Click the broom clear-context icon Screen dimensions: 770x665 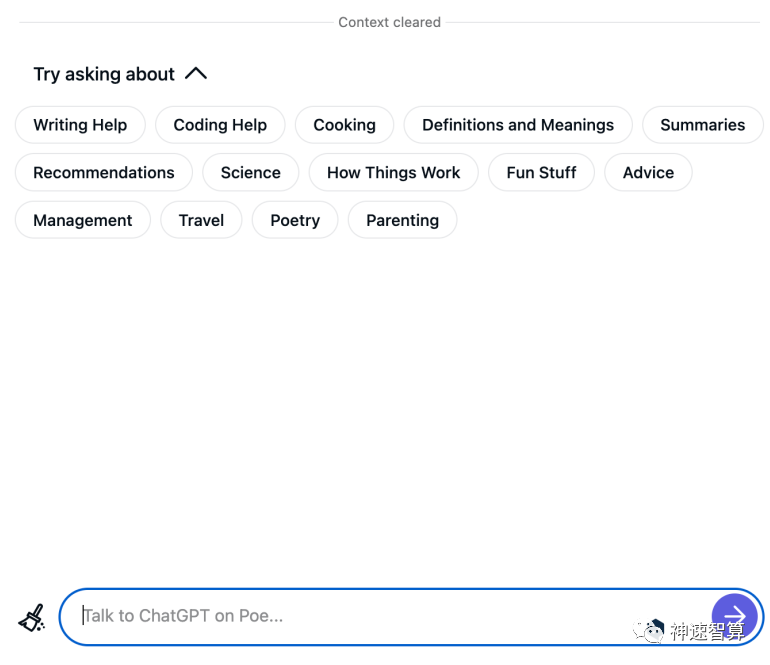(32, 618)
